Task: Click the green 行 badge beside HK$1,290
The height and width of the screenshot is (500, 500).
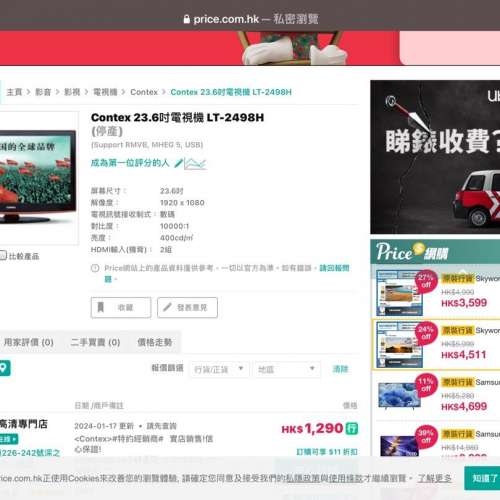Action: [352, 428]
